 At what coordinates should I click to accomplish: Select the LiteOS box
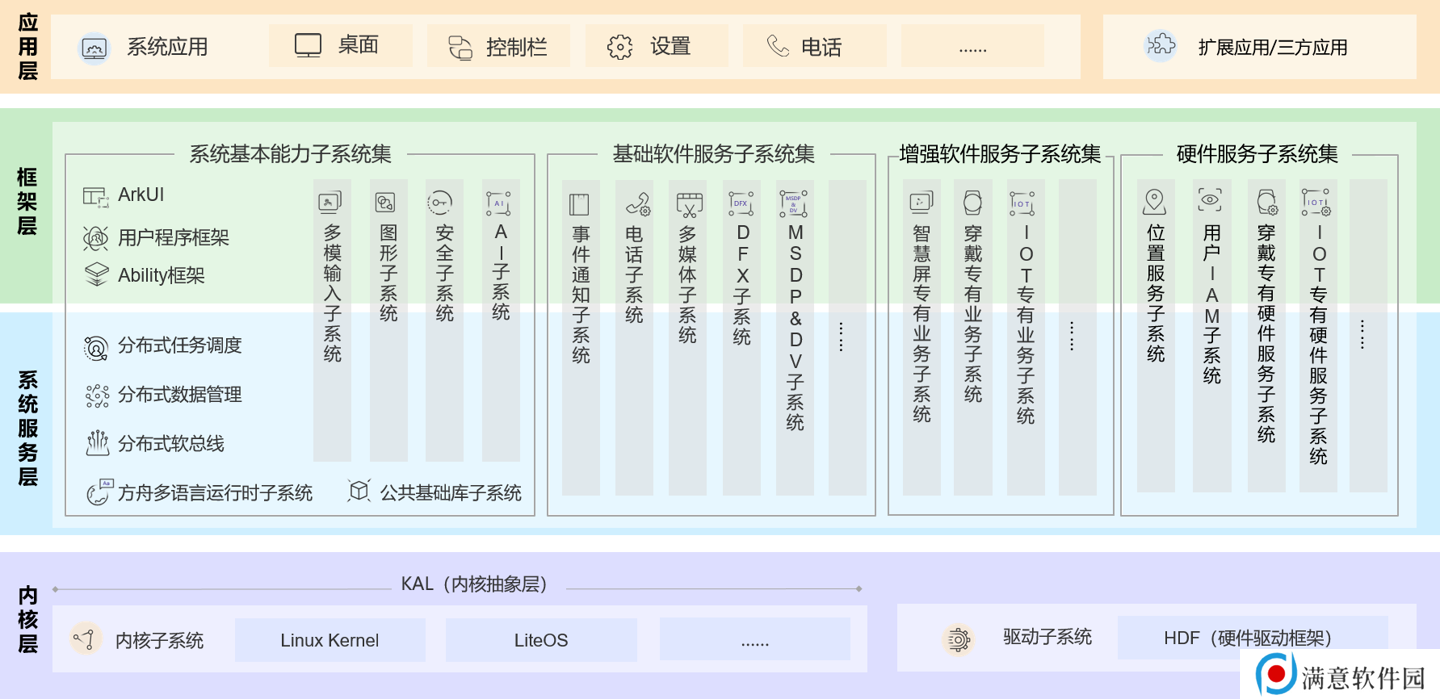[541, 639]
